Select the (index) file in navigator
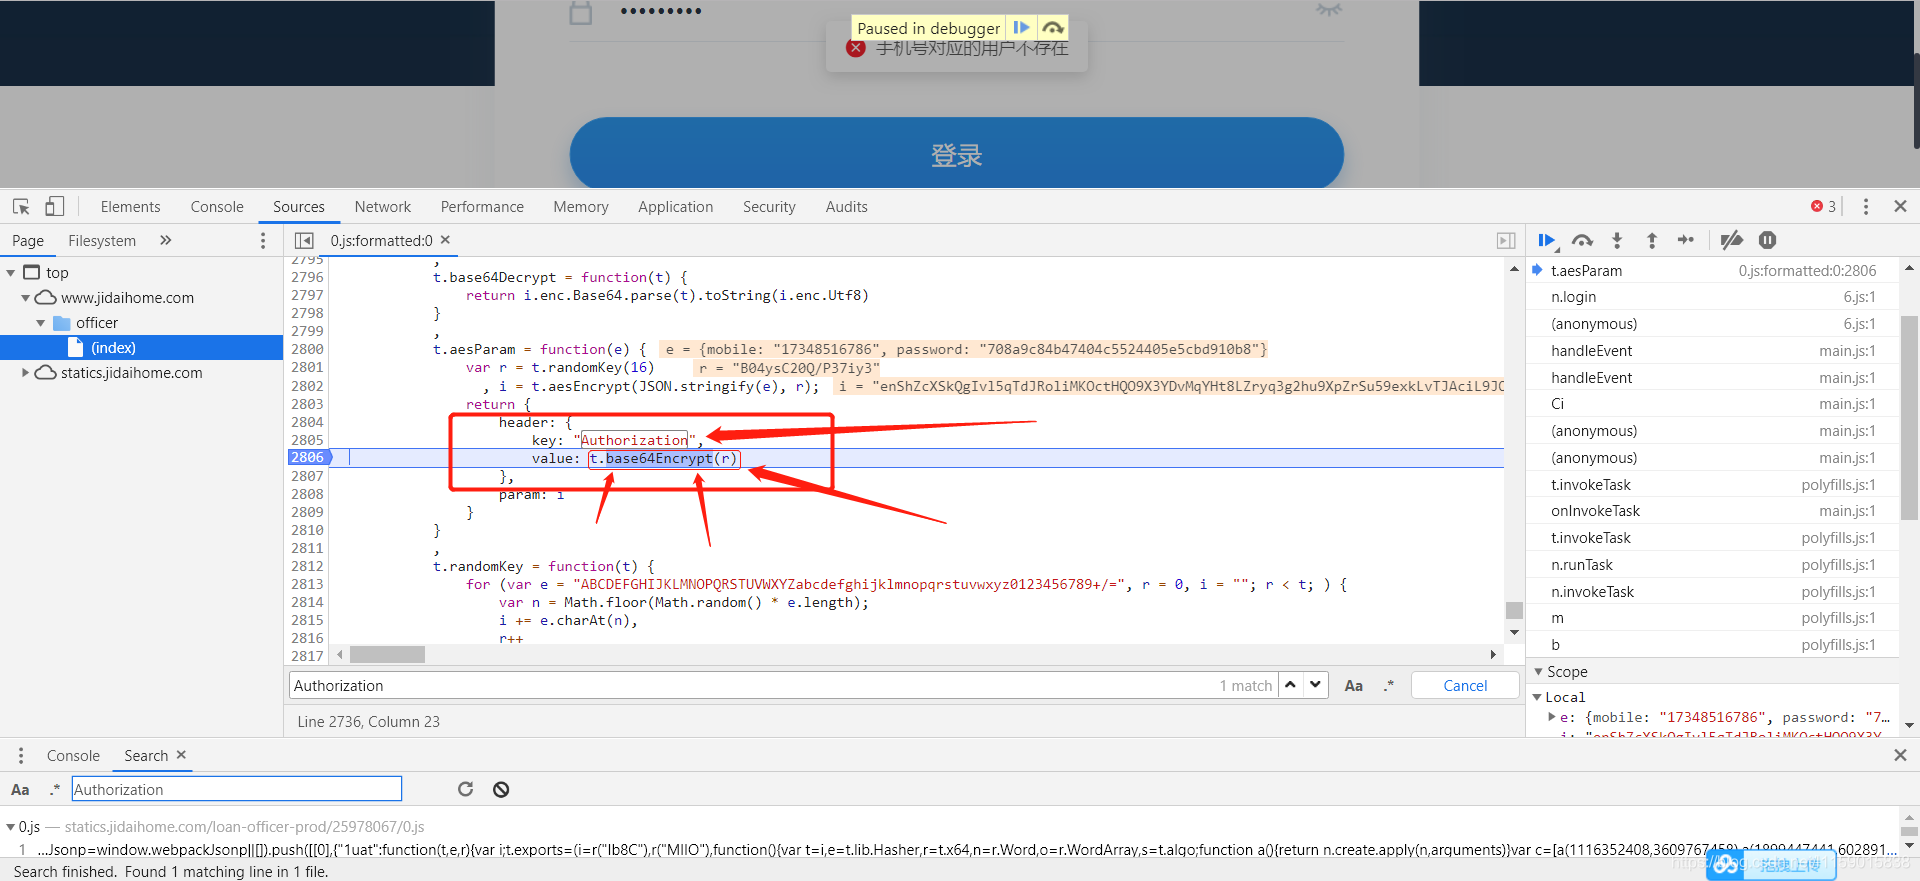Image resolution: width=1920 pixels, height=881 pixels. (x=142, y=347)
